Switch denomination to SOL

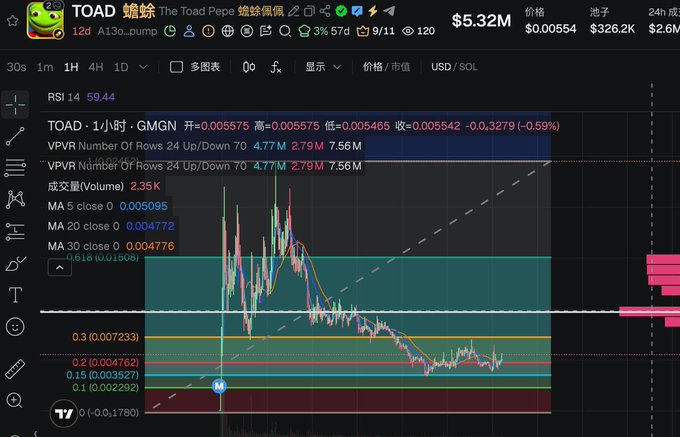pos(468,67)
